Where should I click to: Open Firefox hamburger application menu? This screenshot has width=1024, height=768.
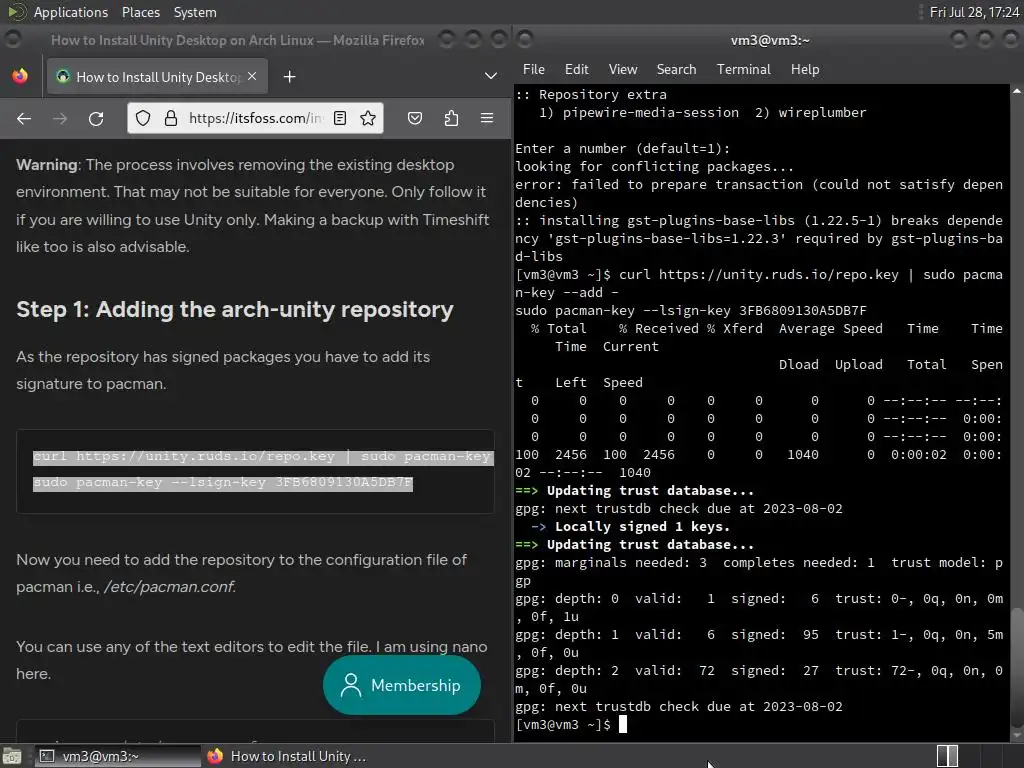tap(487, 118)
